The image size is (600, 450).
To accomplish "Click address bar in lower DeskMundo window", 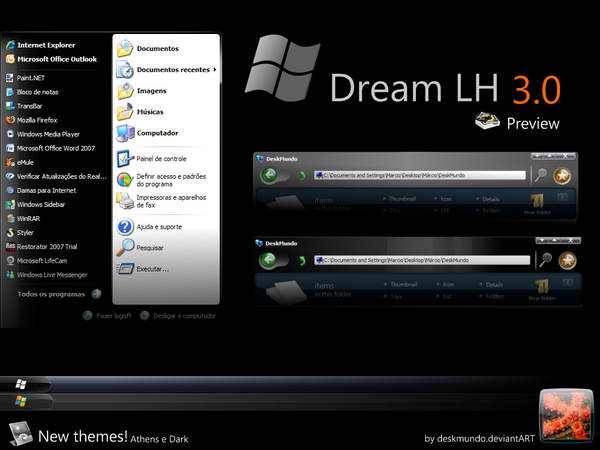I will (422, 260).
